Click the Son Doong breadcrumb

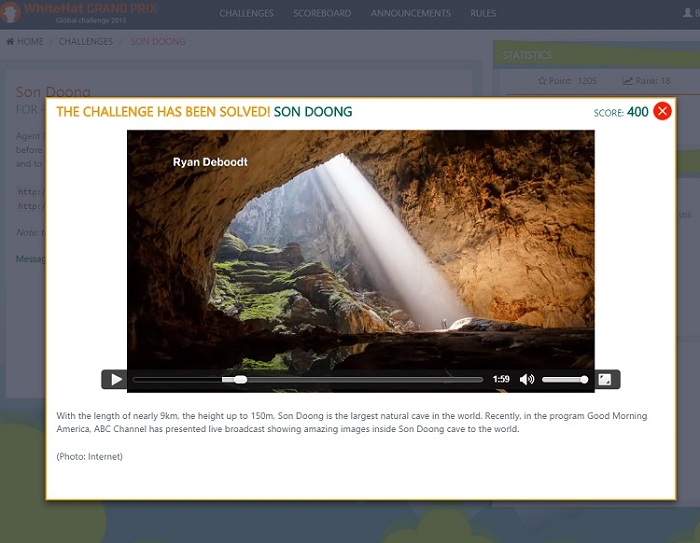158,42
